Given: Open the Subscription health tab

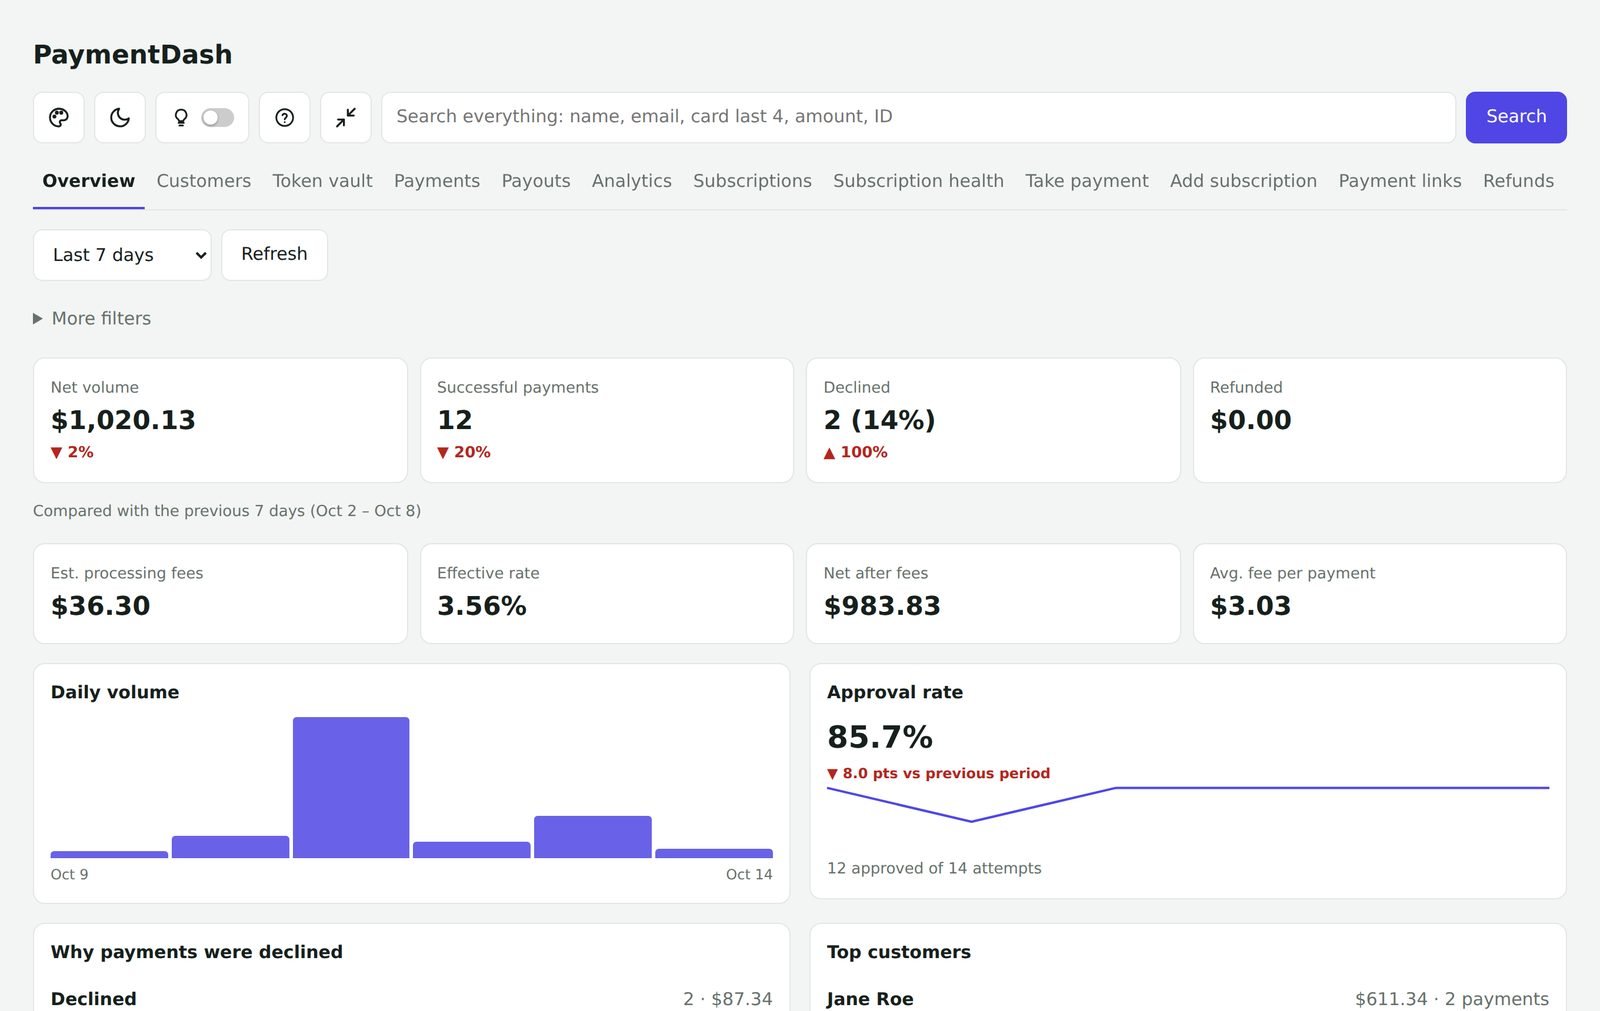Looking at the screenshot, I should click(x=918, y=181).
